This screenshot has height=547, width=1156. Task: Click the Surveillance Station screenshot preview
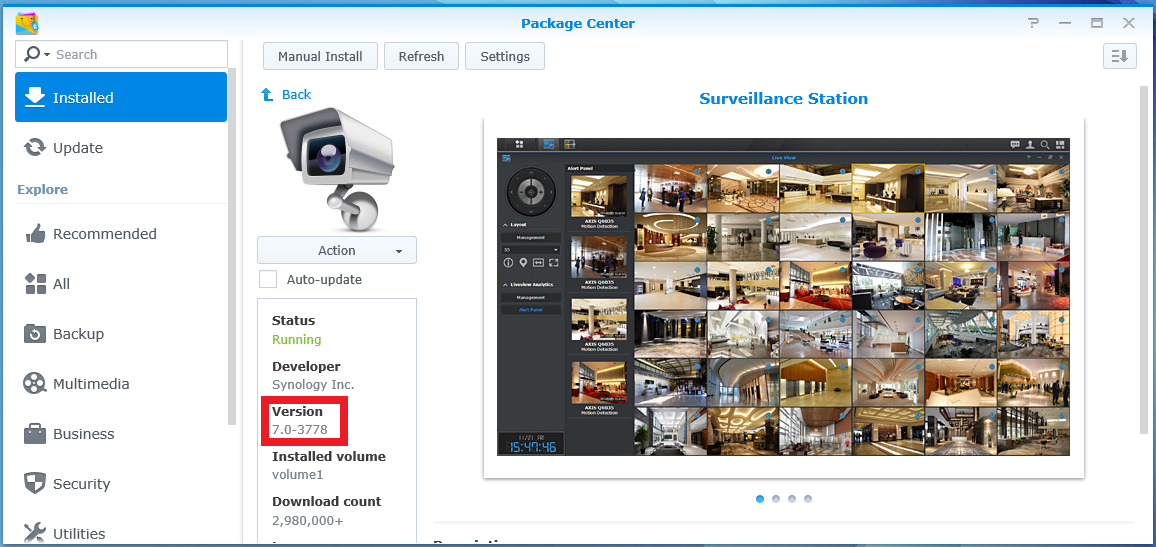click(x=783, y=297)
